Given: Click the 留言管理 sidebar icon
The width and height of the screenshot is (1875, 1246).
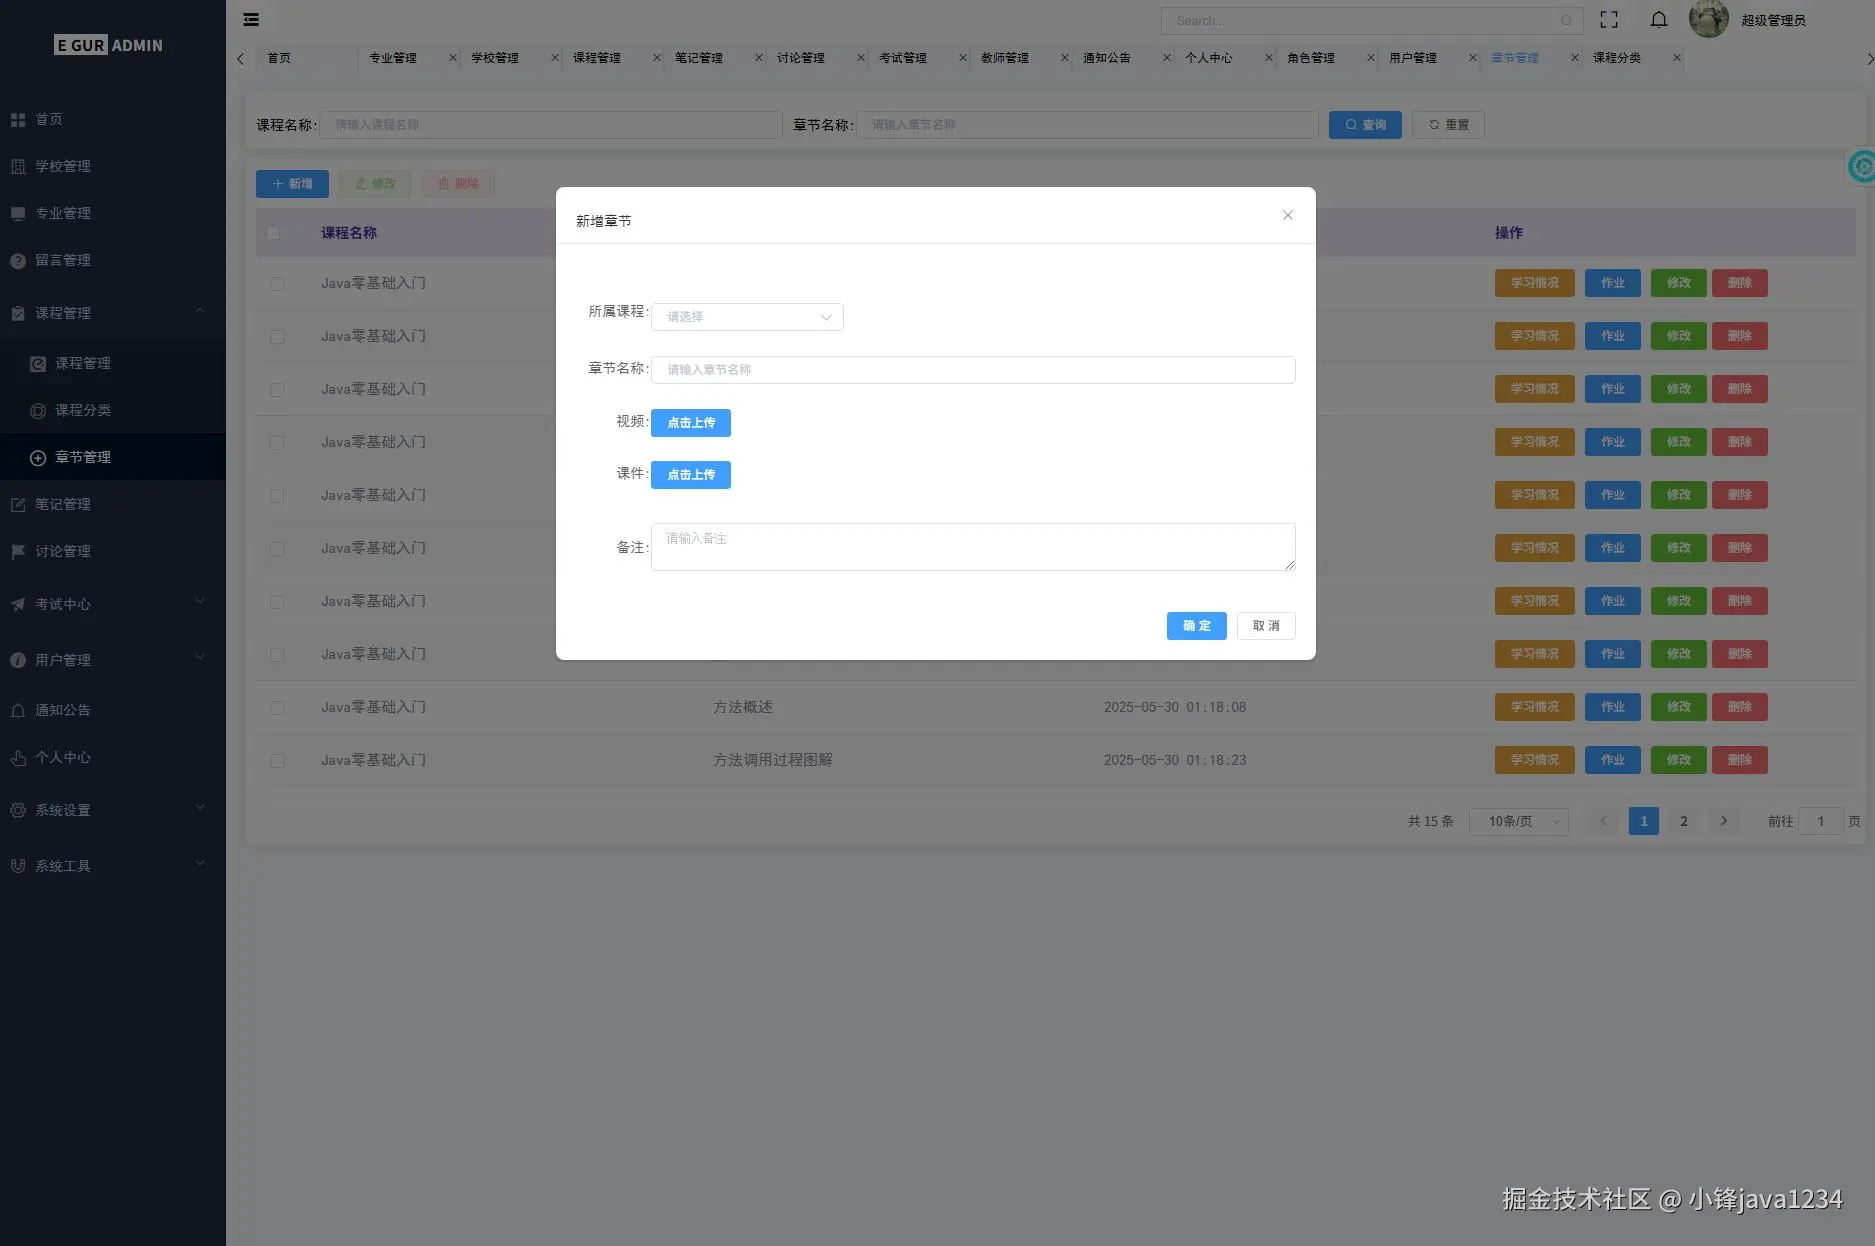Looking at the screenshot, I should (x=18, y=260).
